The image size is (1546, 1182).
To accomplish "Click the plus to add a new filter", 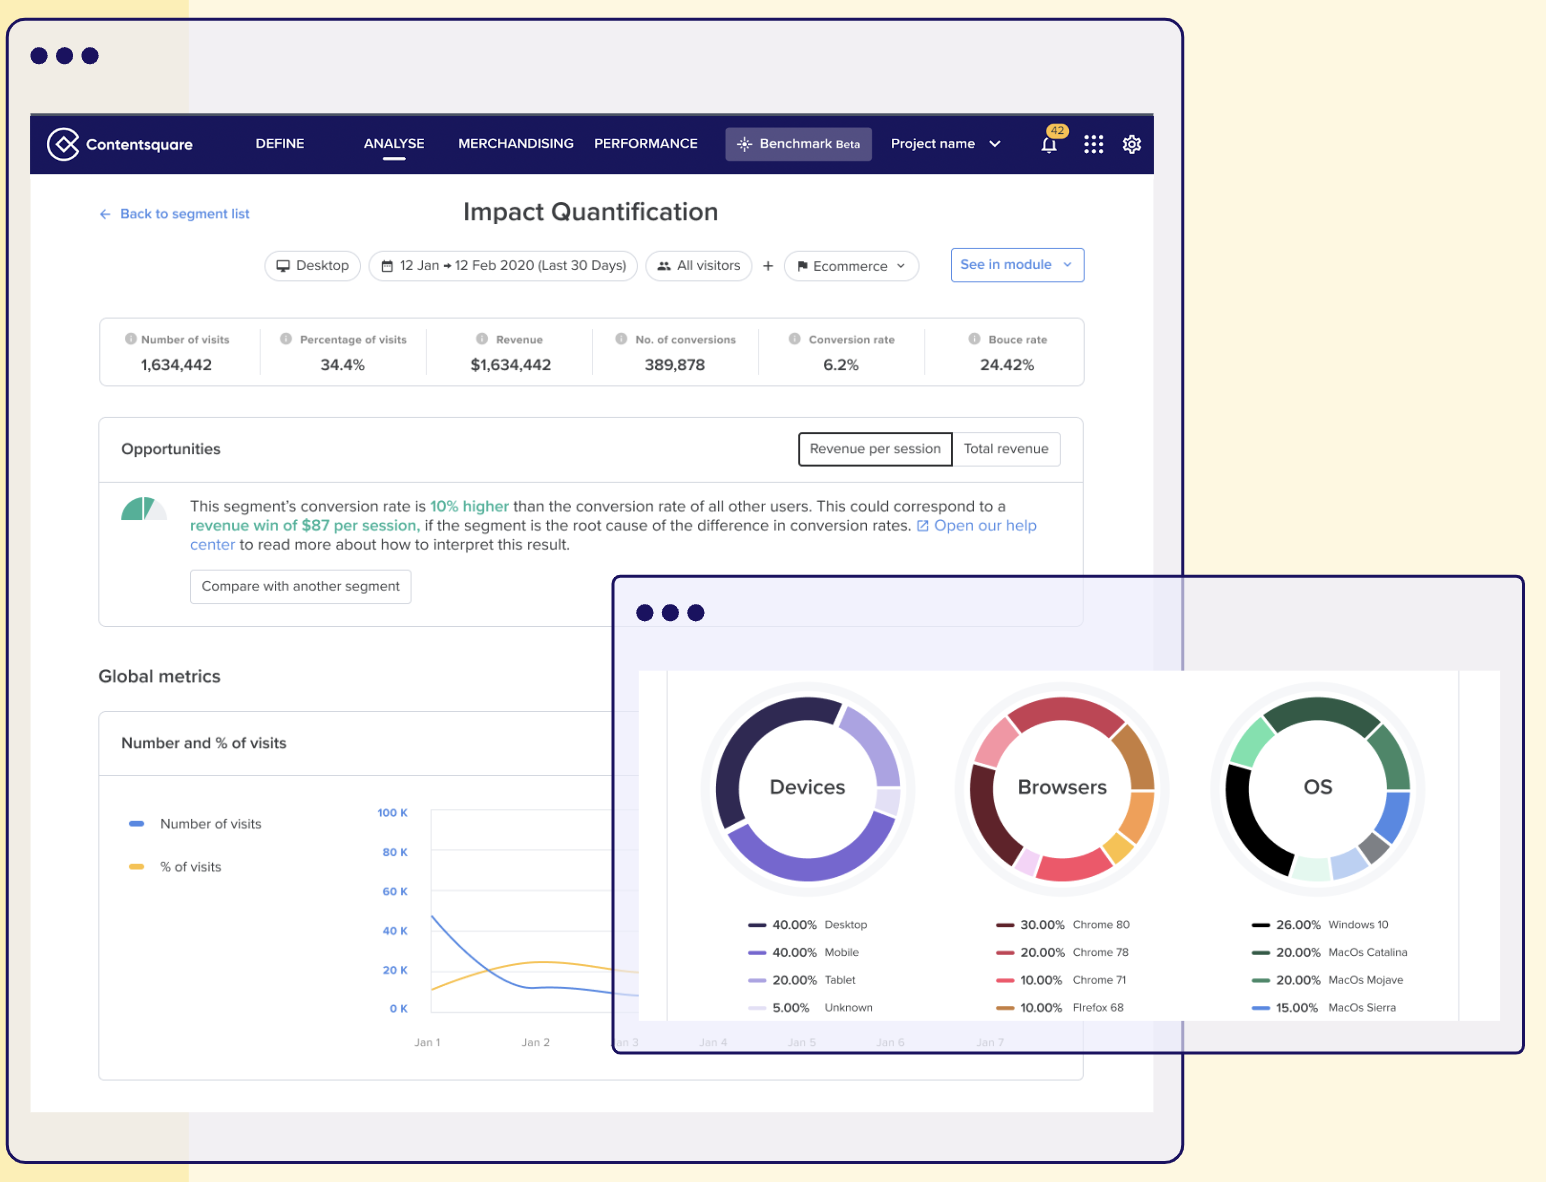I will pos(768,265).
